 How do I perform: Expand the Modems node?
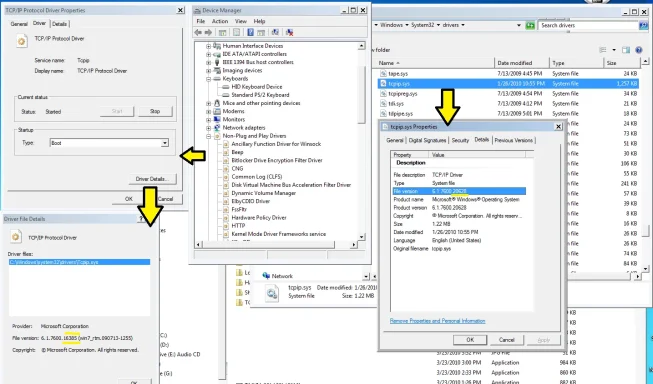pyautogui.click(x=208, y=112)
